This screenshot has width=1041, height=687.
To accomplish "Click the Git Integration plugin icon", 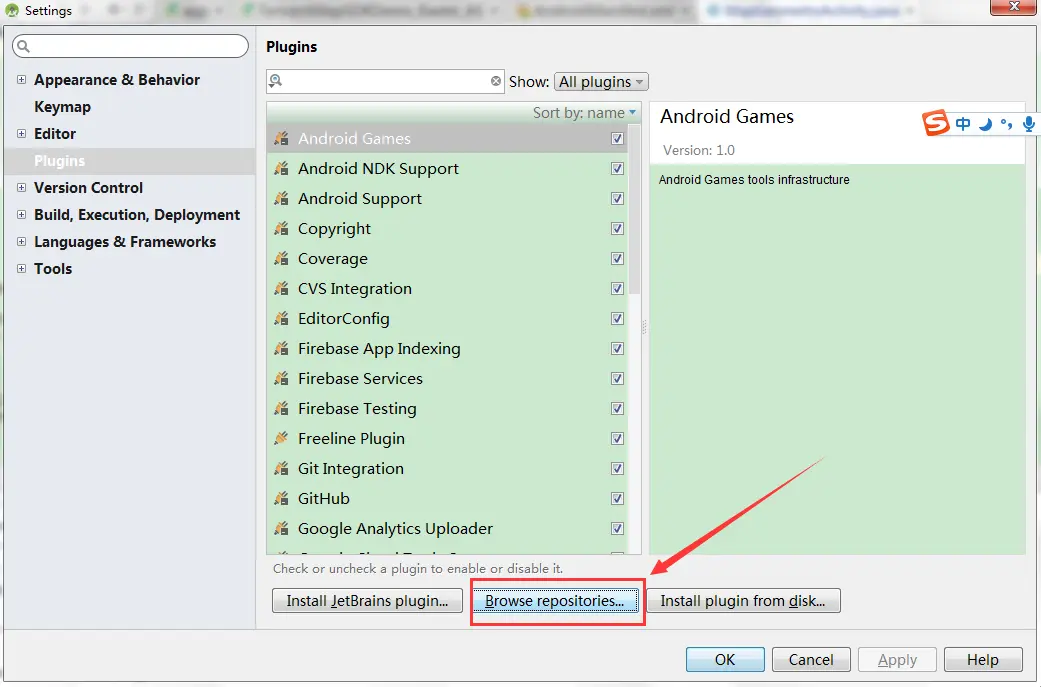I will [281, 469].
